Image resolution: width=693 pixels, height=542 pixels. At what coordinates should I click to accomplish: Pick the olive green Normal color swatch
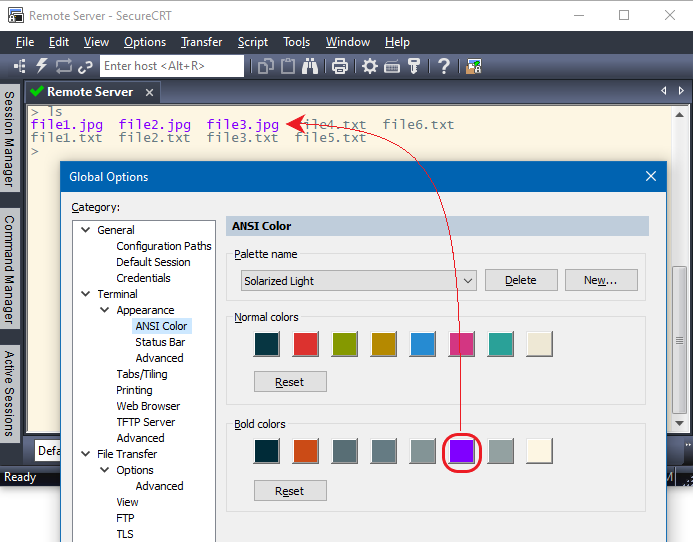[344, 344]
